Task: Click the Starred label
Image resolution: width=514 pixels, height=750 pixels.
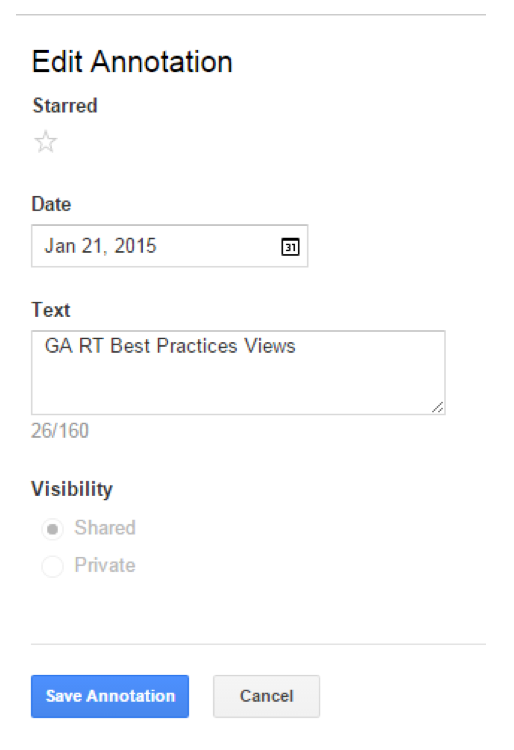Action: [65, 105]
